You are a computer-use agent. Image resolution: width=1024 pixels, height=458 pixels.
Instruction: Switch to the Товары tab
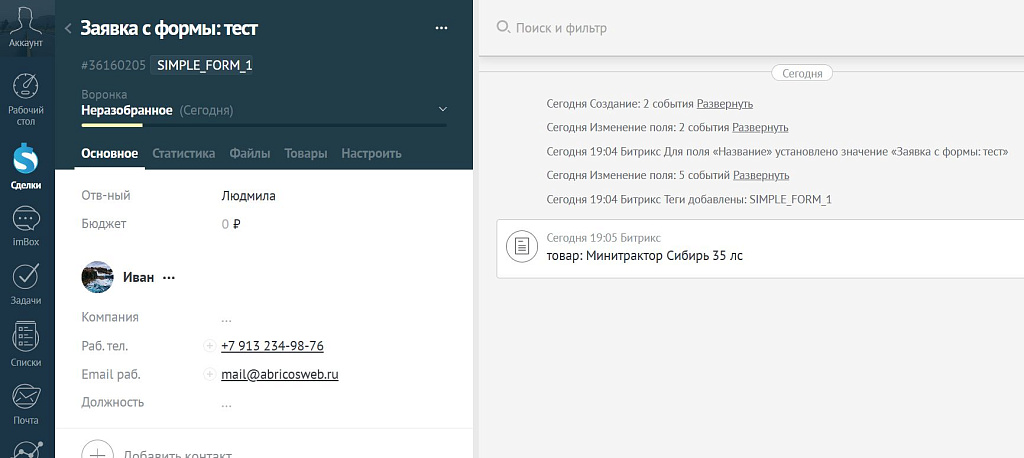[305, 154]
